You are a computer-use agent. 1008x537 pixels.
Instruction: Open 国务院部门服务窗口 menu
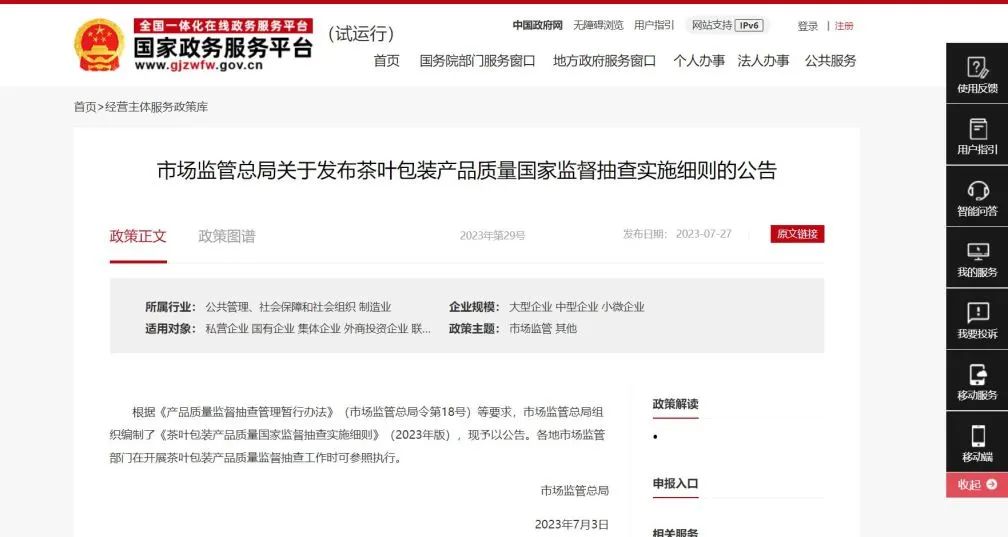[477, 61]
